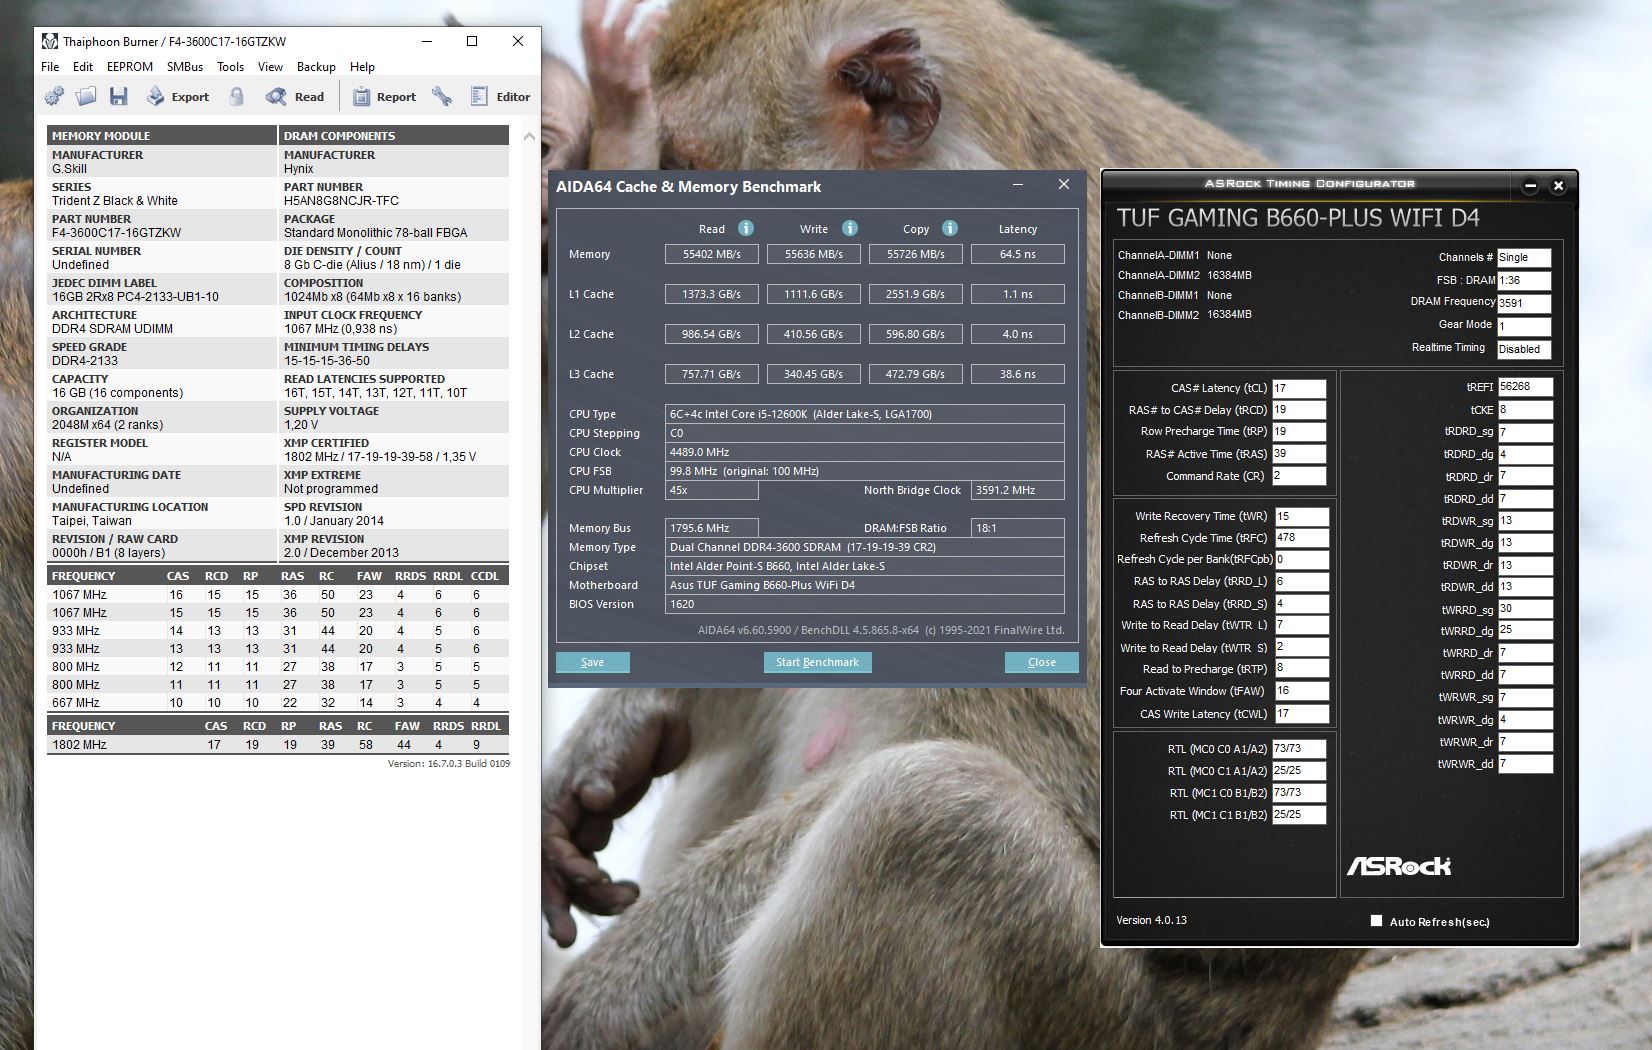
Task: Click the CAS Write Latency (tCWL) field
Action: (x=1302, y=714)
